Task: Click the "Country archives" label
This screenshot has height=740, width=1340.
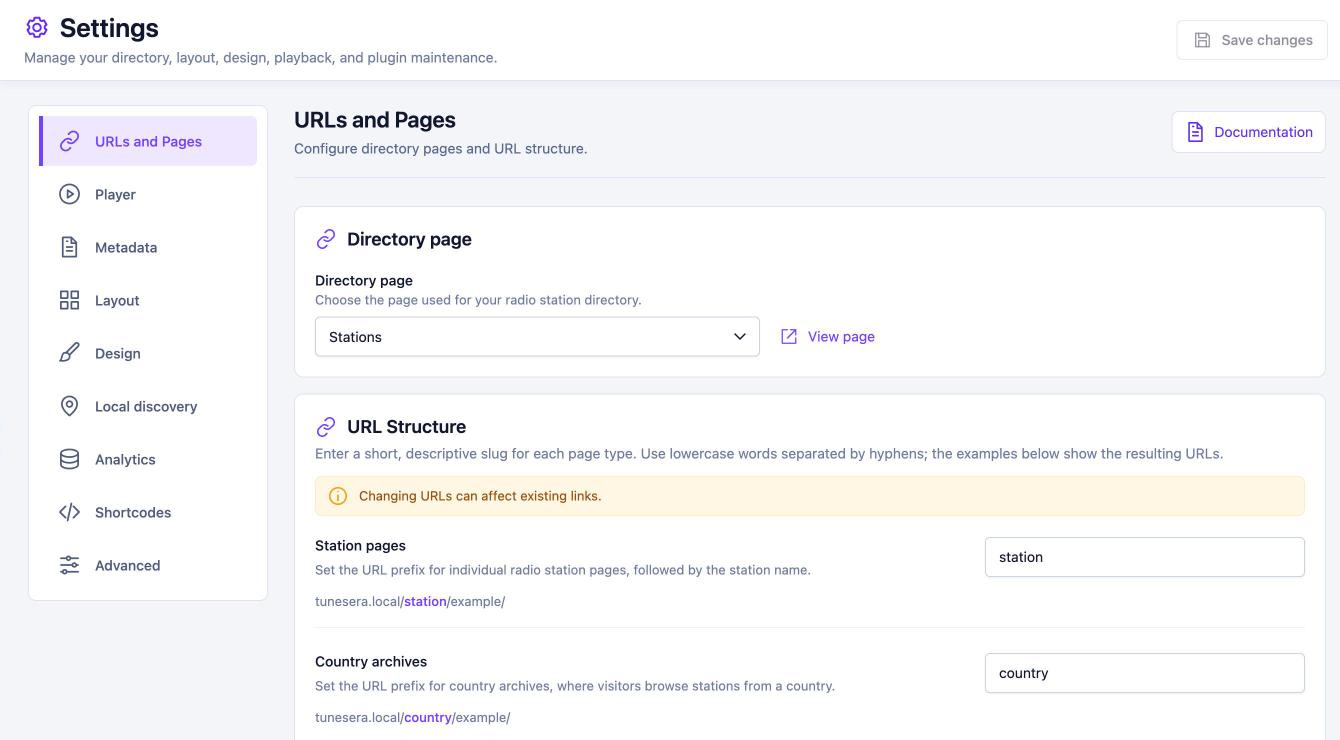Action: pyautogui.click(x=371, y=662)
